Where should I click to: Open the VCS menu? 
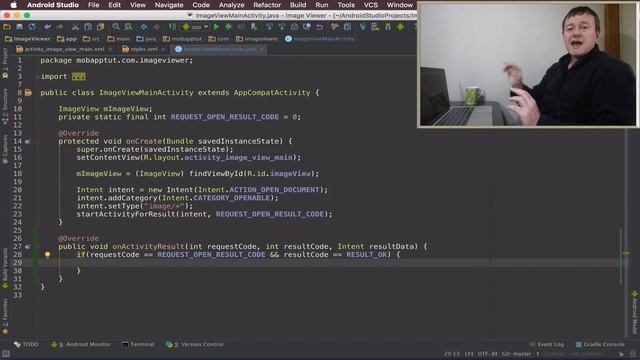371,5
